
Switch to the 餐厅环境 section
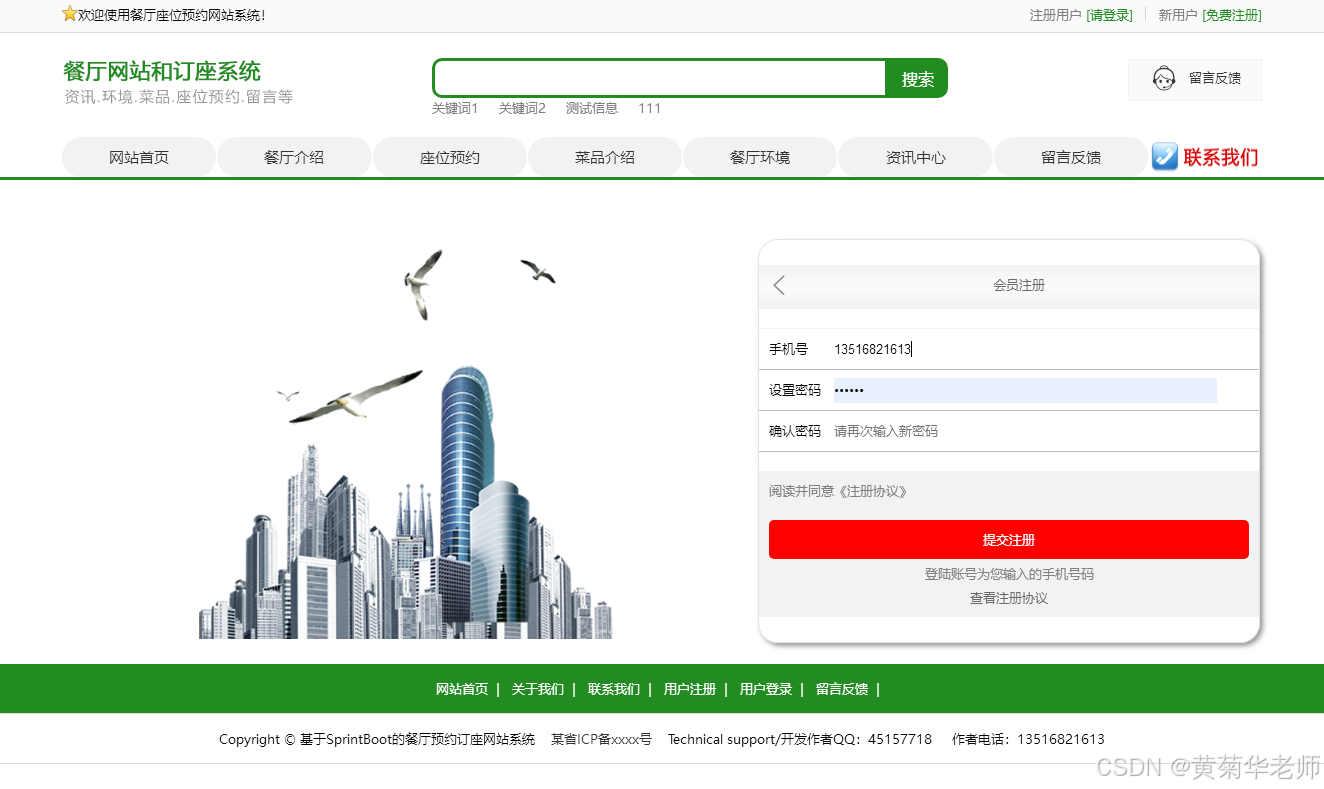click(x=759, y=156)
